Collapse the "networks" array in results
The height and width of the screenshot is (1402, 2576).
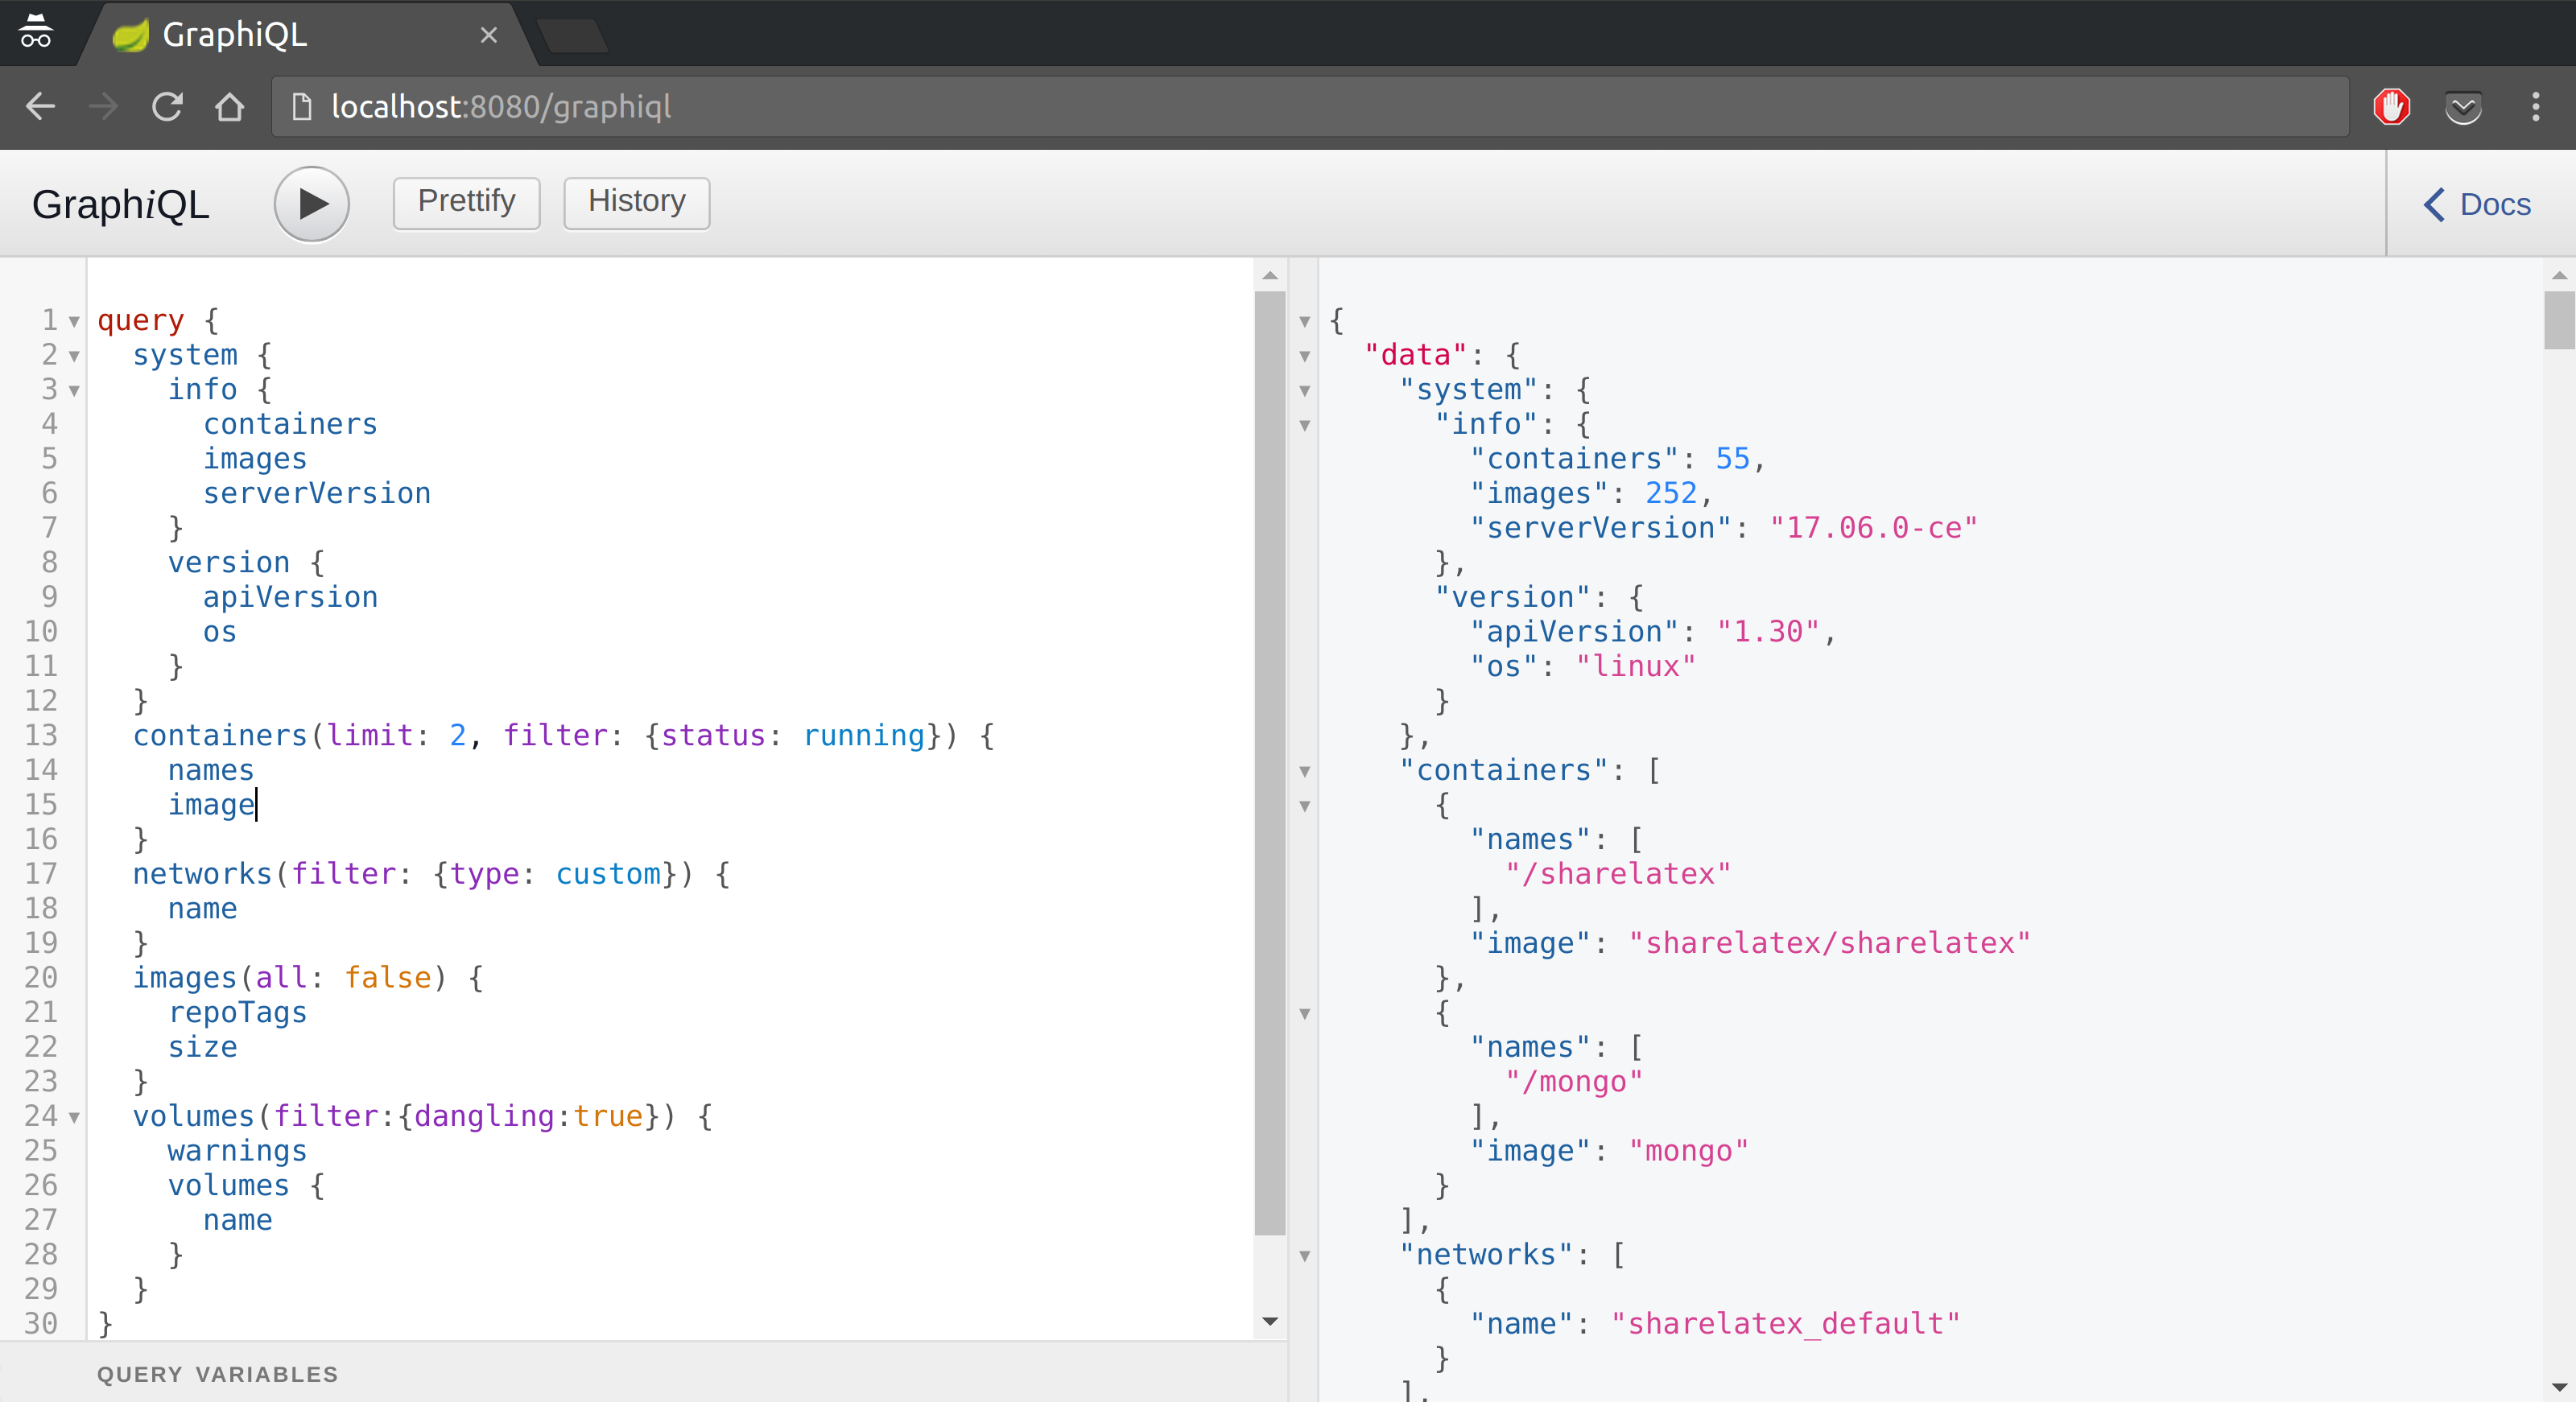click(1305, 1257)
